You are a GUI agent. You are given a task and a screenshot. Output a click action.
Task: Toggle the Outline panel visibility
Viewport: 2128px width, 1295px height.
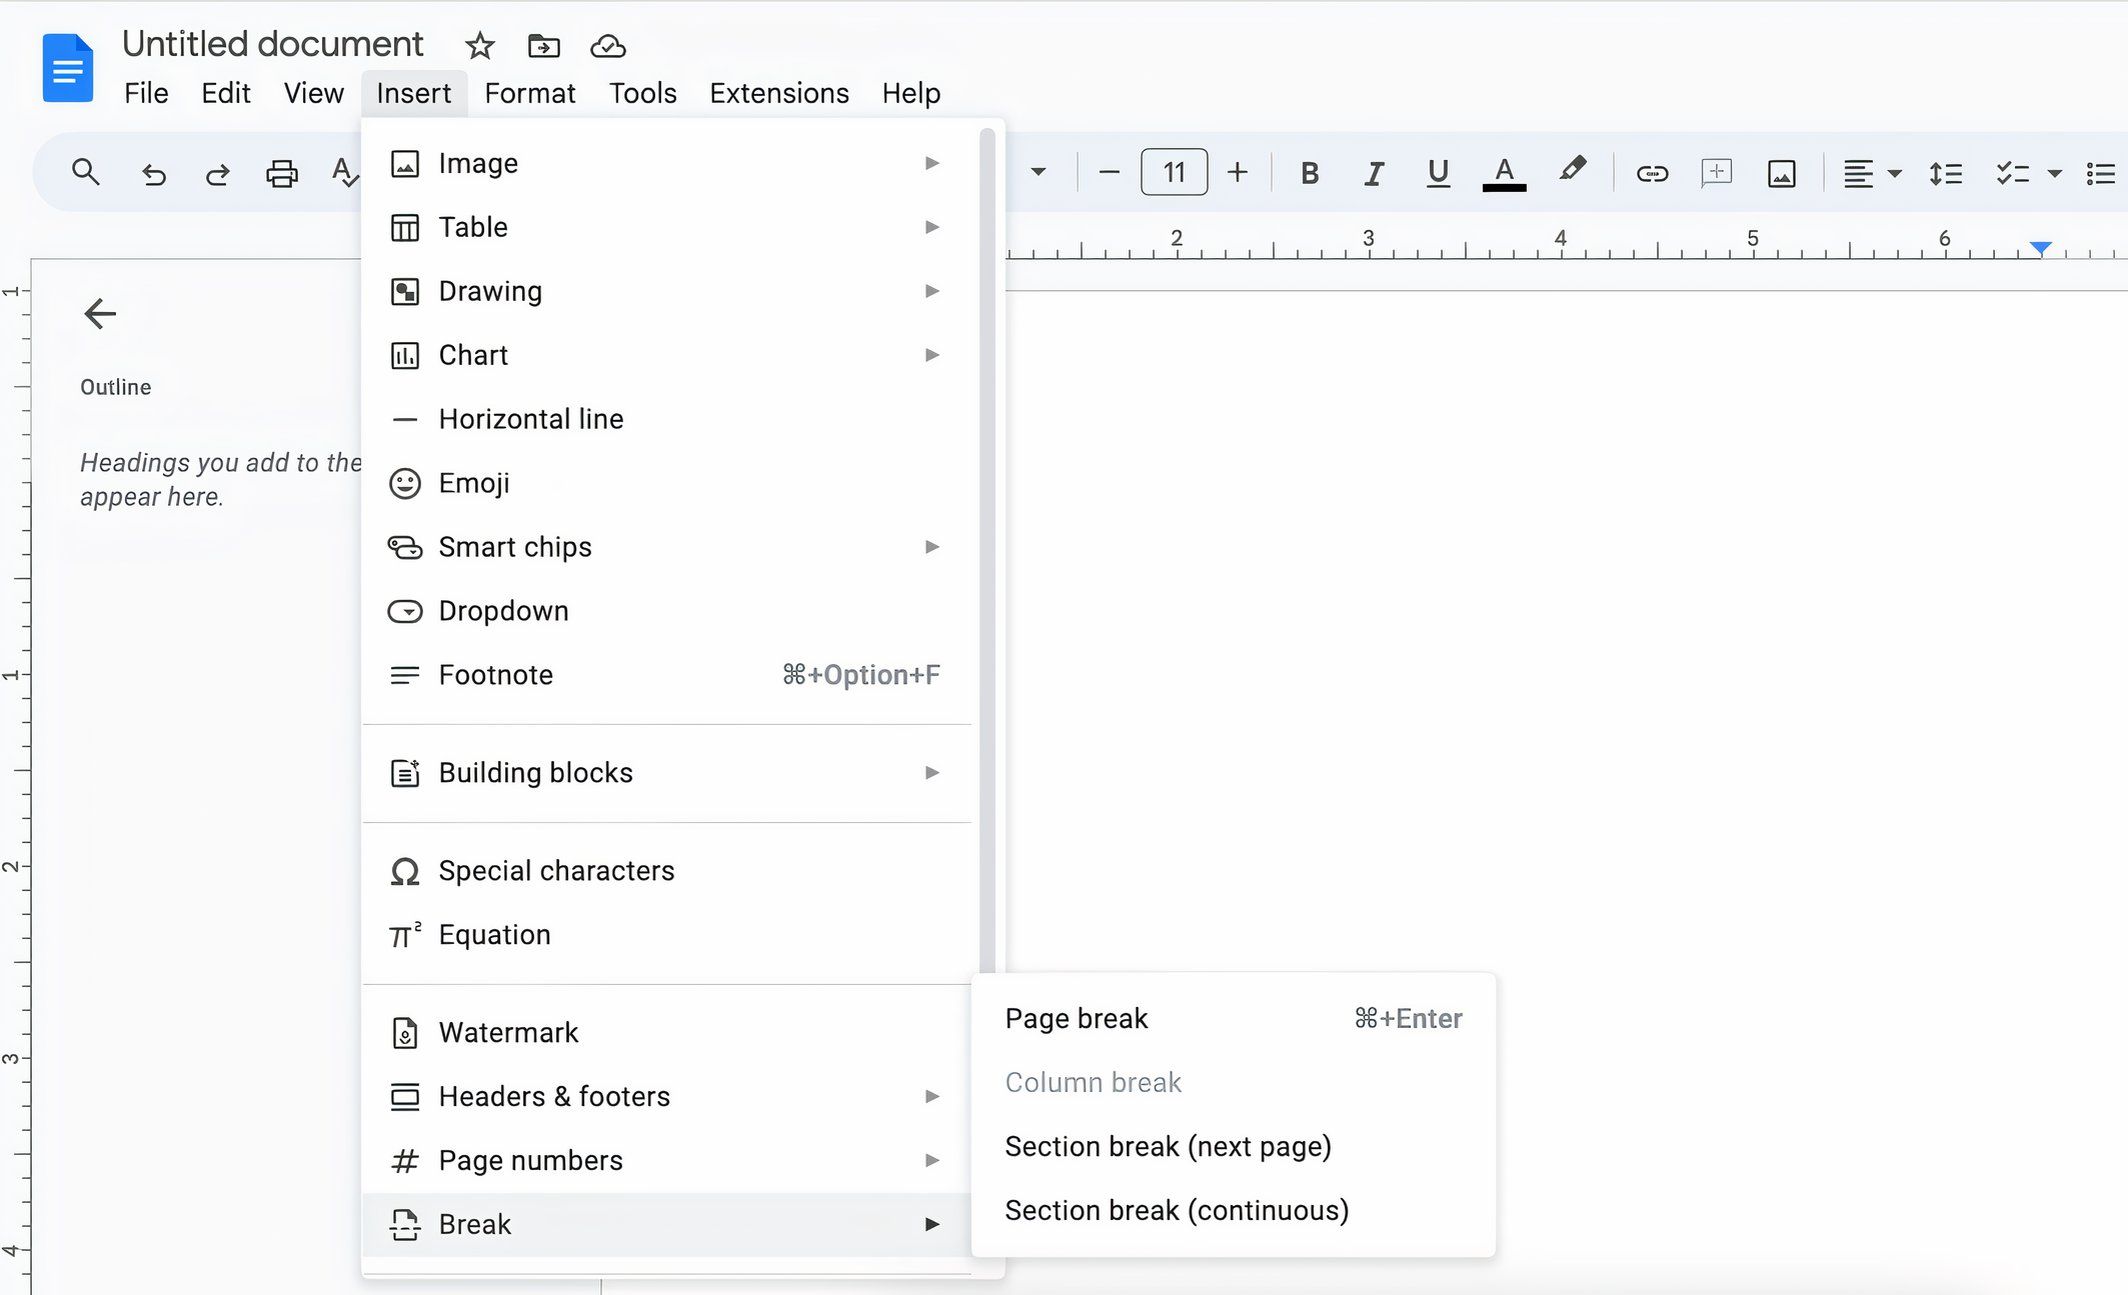point(99,313)
